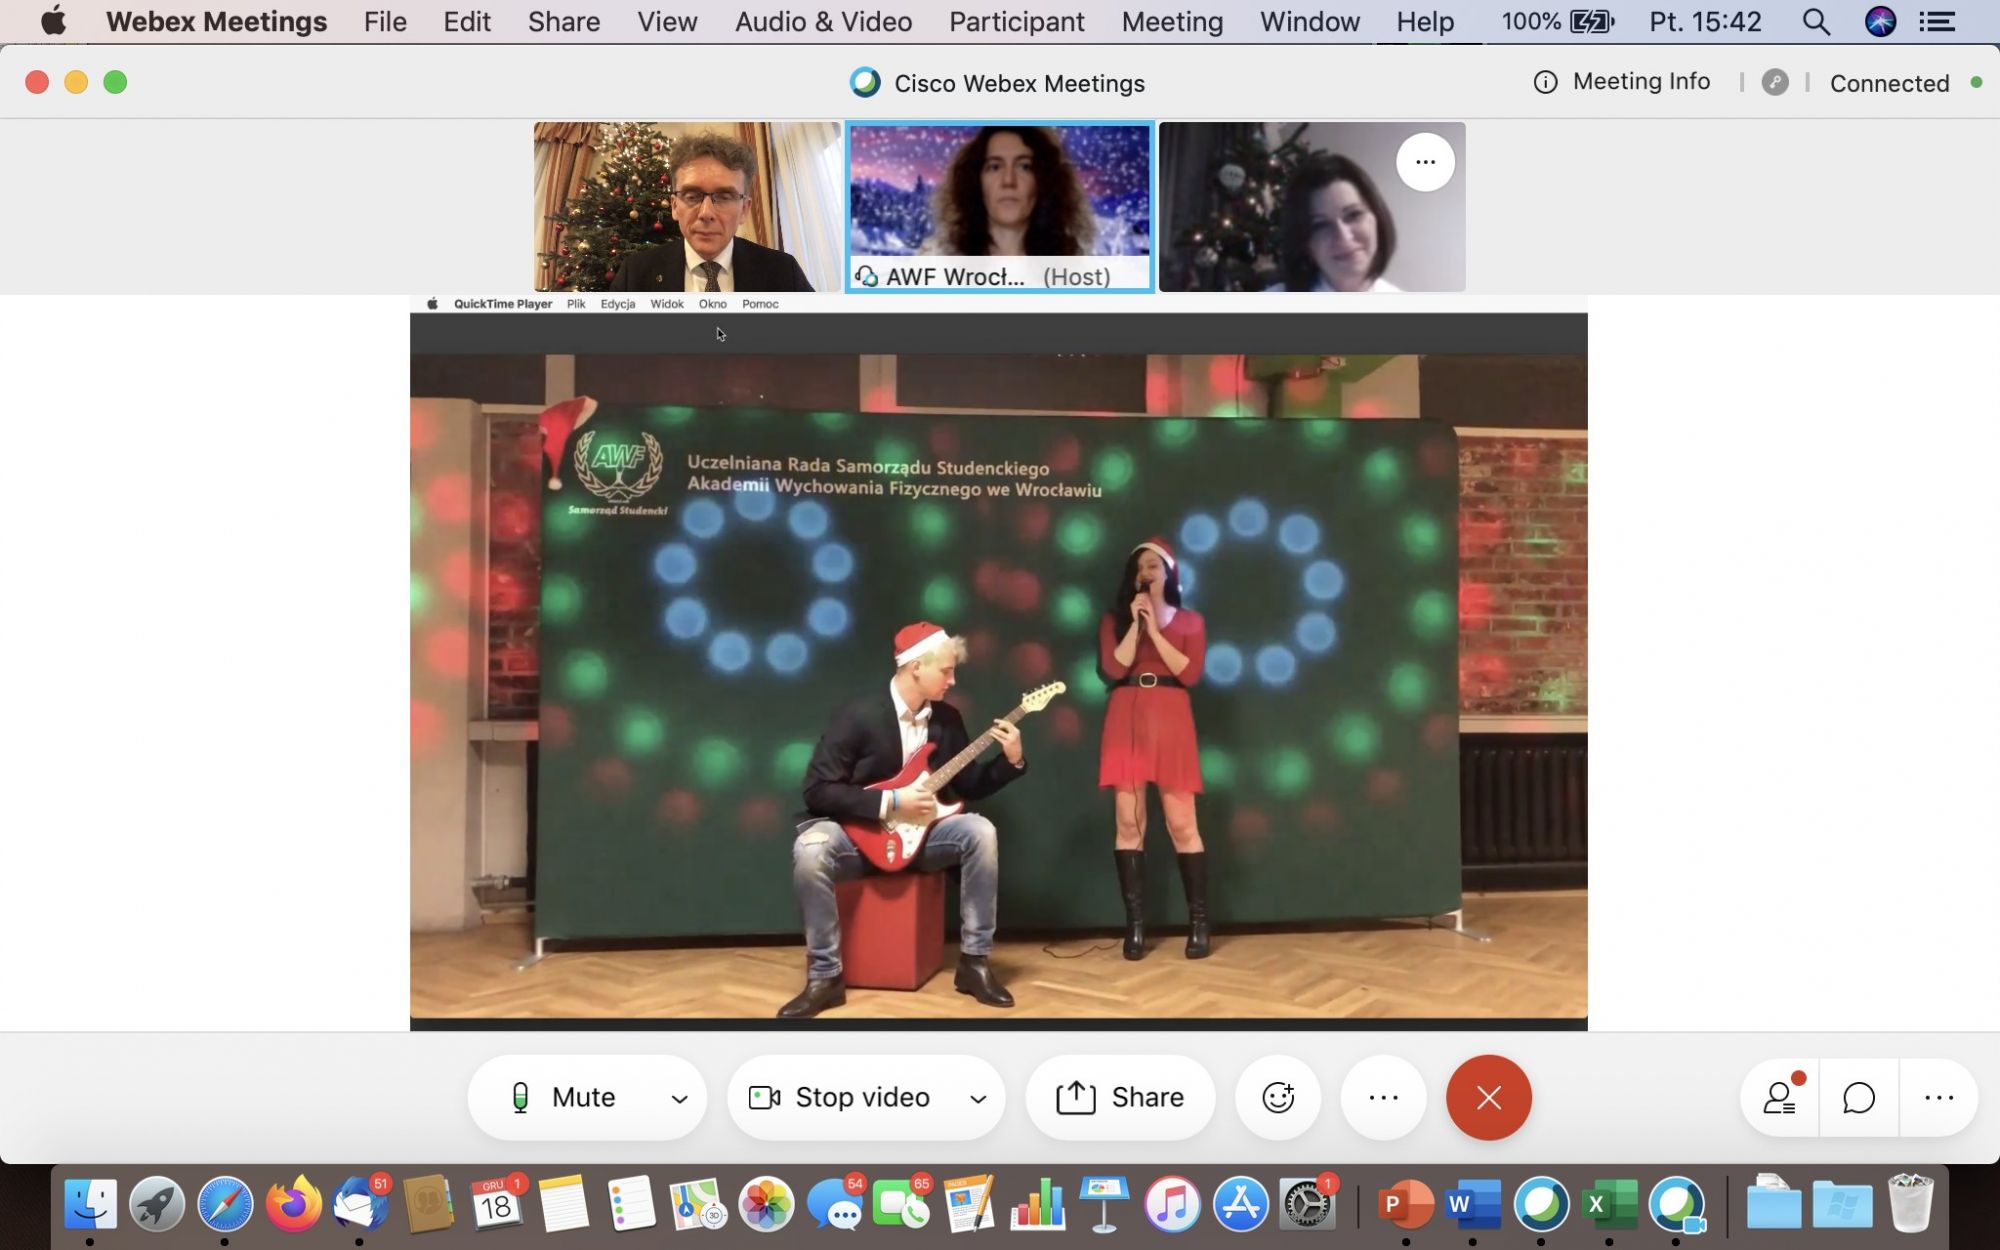Screen dimensions: 2000x1250
Task: Open Firefox in the Dock
Action: [x=292, y=1203]
